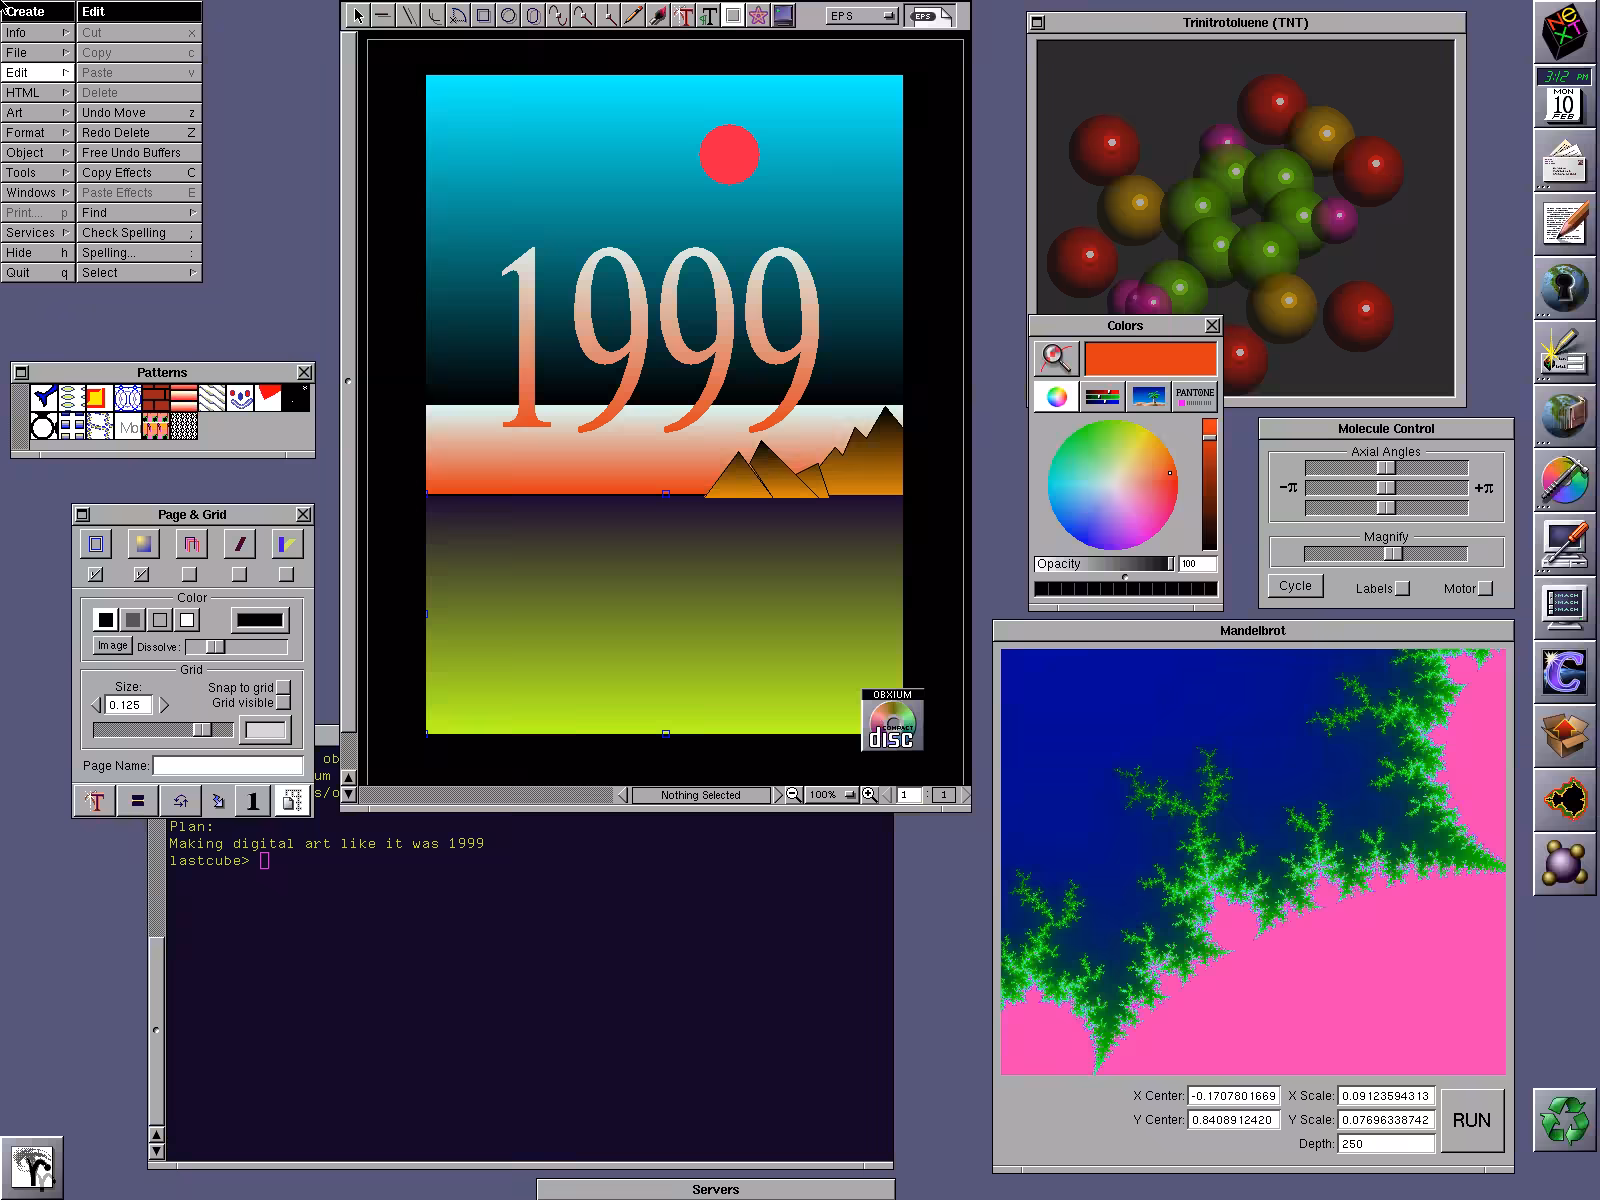Image resolution: width=1600 pixels, height=1200 pixels.
Task: Select the paintbrush tool
Action: (658, 15)
